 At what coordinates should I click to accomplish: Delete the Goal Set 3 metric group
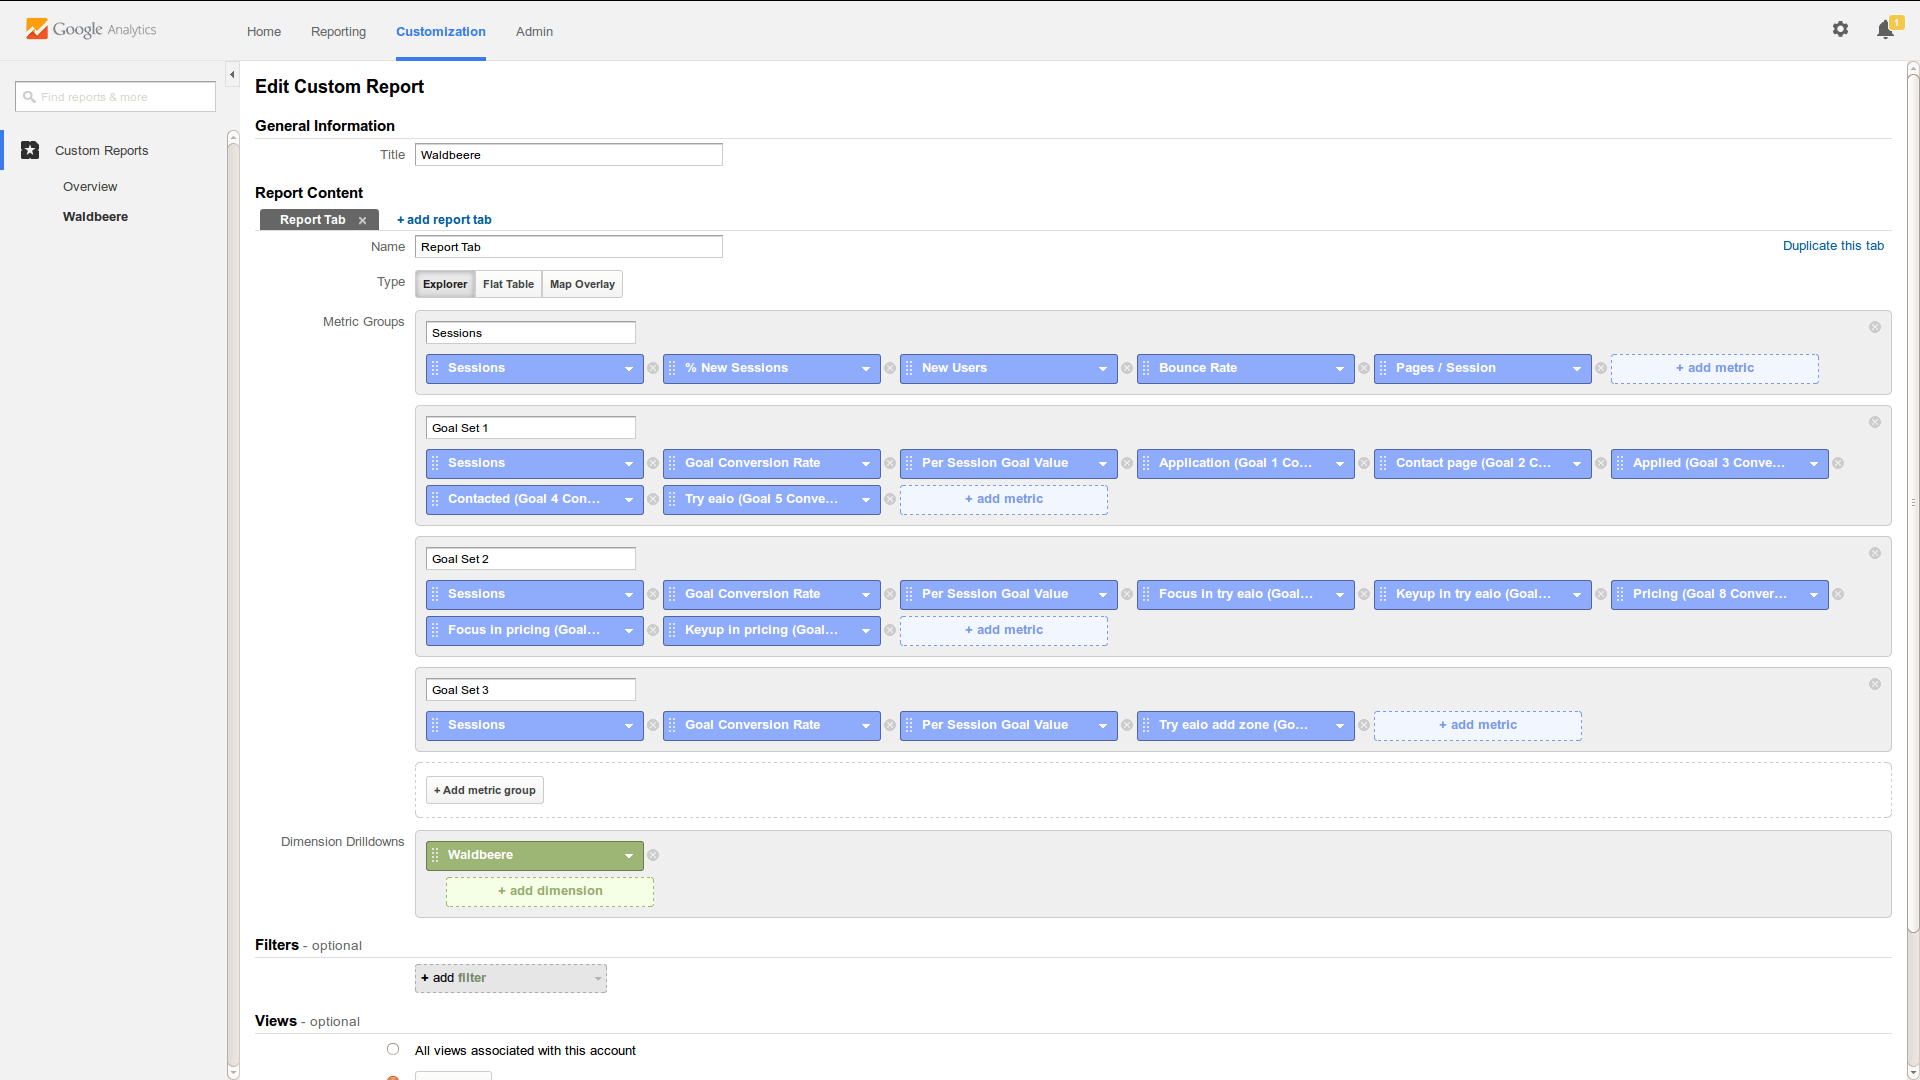pyautogui.click(x=1875, y=685)
